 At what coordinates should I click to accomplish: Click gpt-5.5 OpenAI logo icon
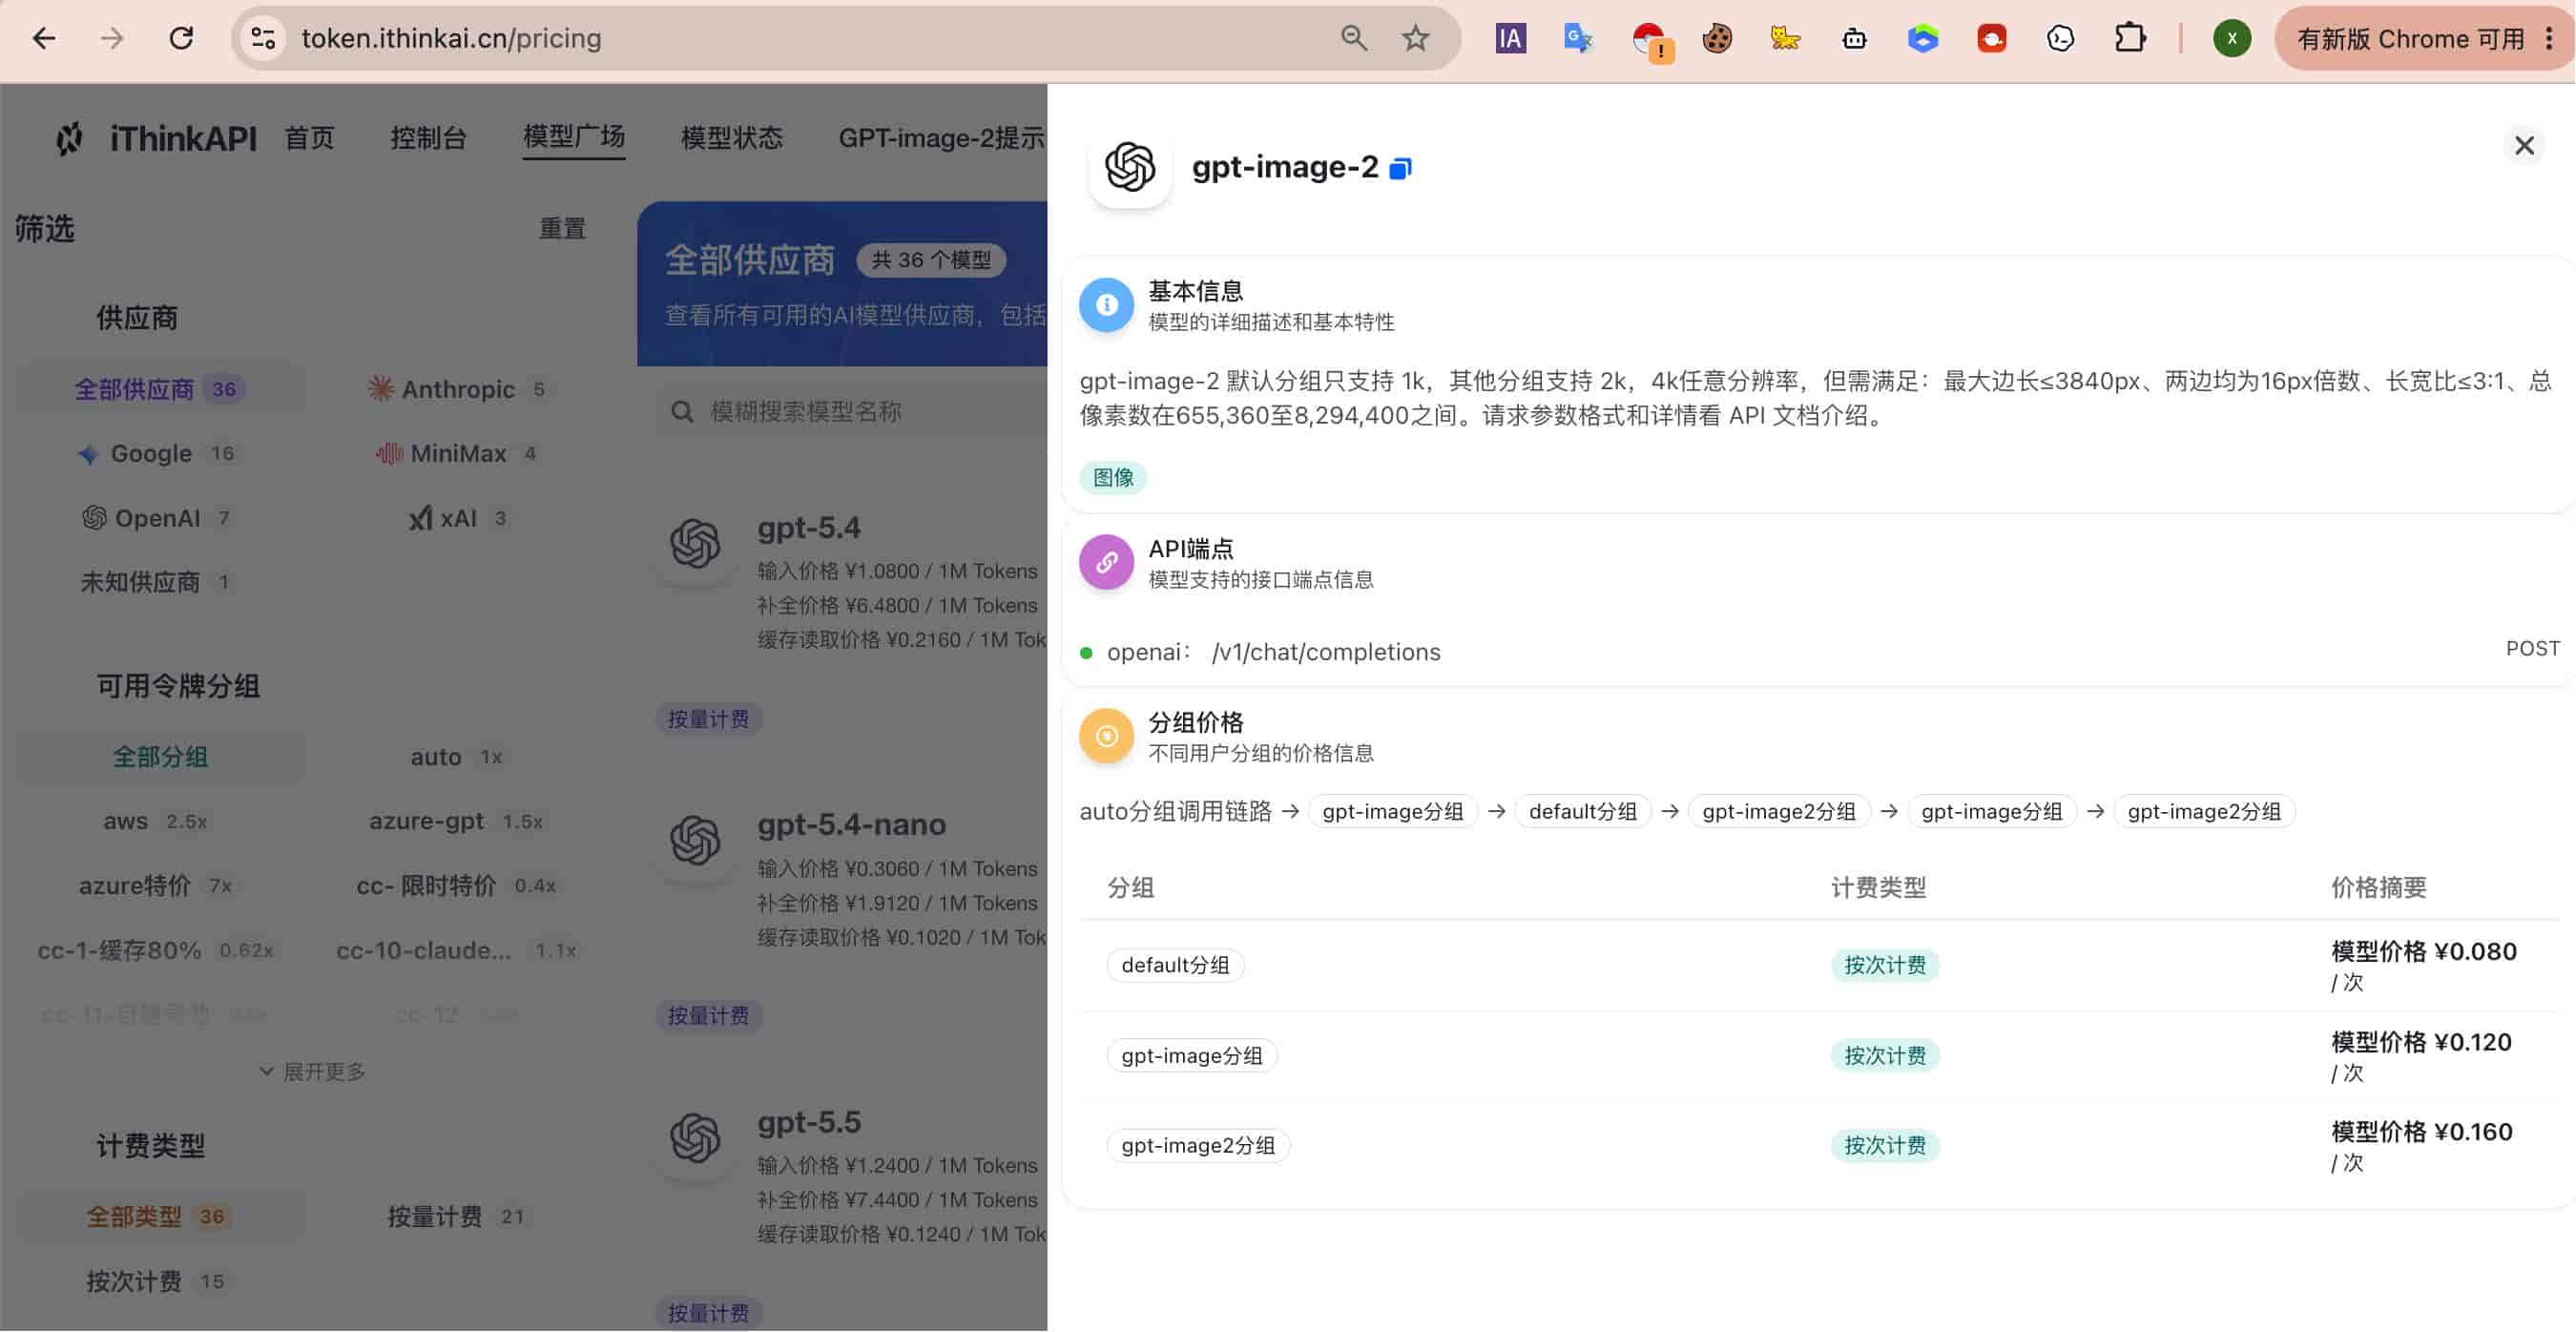pos(695,1137)
